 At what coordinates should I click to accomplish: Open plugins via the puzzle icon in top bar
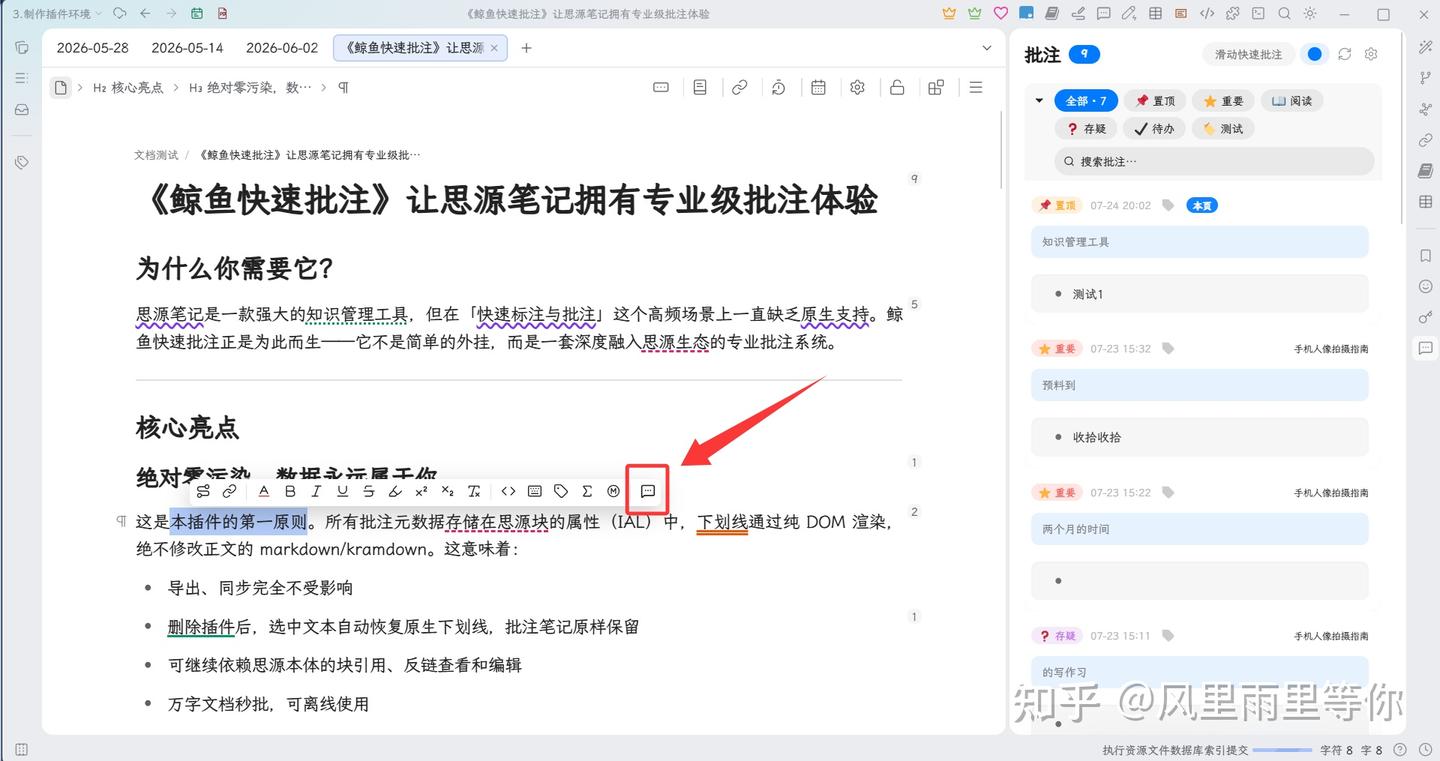1232,14
